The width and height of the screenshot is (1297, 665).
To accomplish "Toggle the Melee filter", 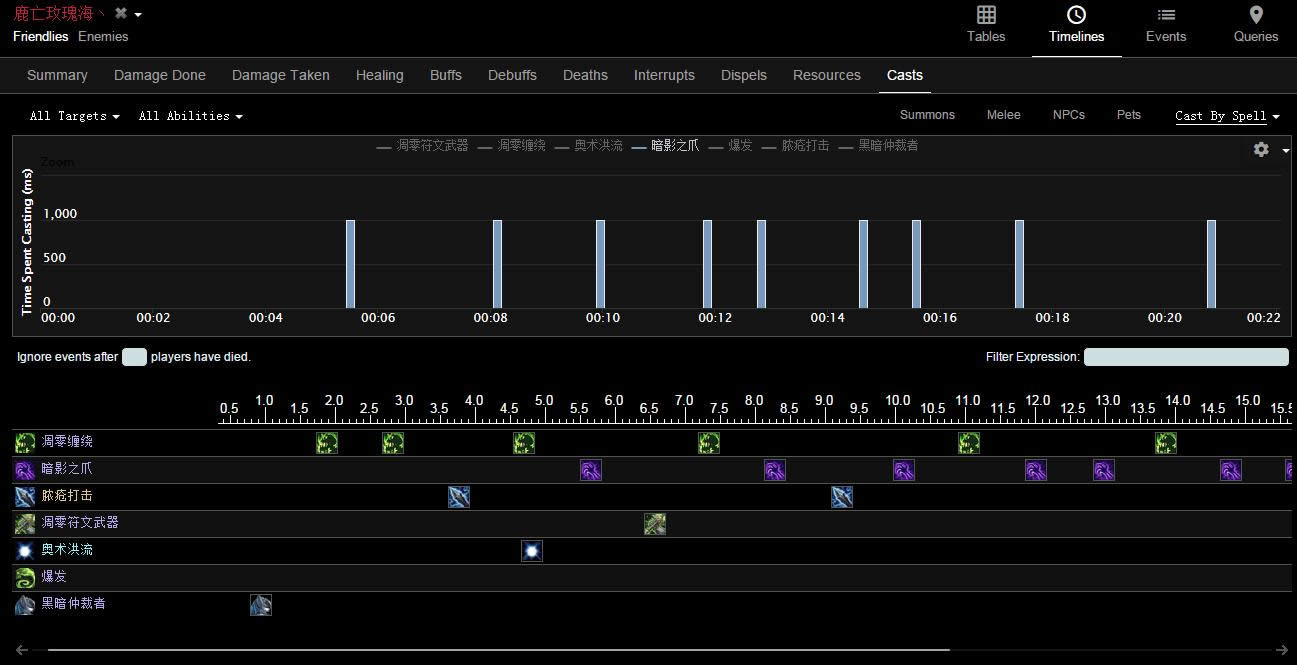I will (x=1003, y=115).
